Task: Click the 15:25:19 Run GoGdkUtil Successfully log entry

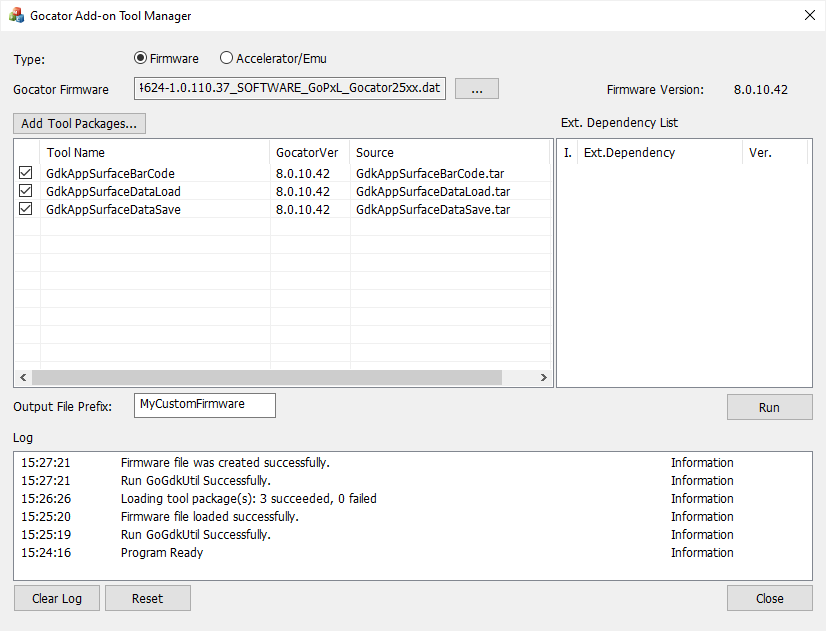Action: click(x=412, y=535)
